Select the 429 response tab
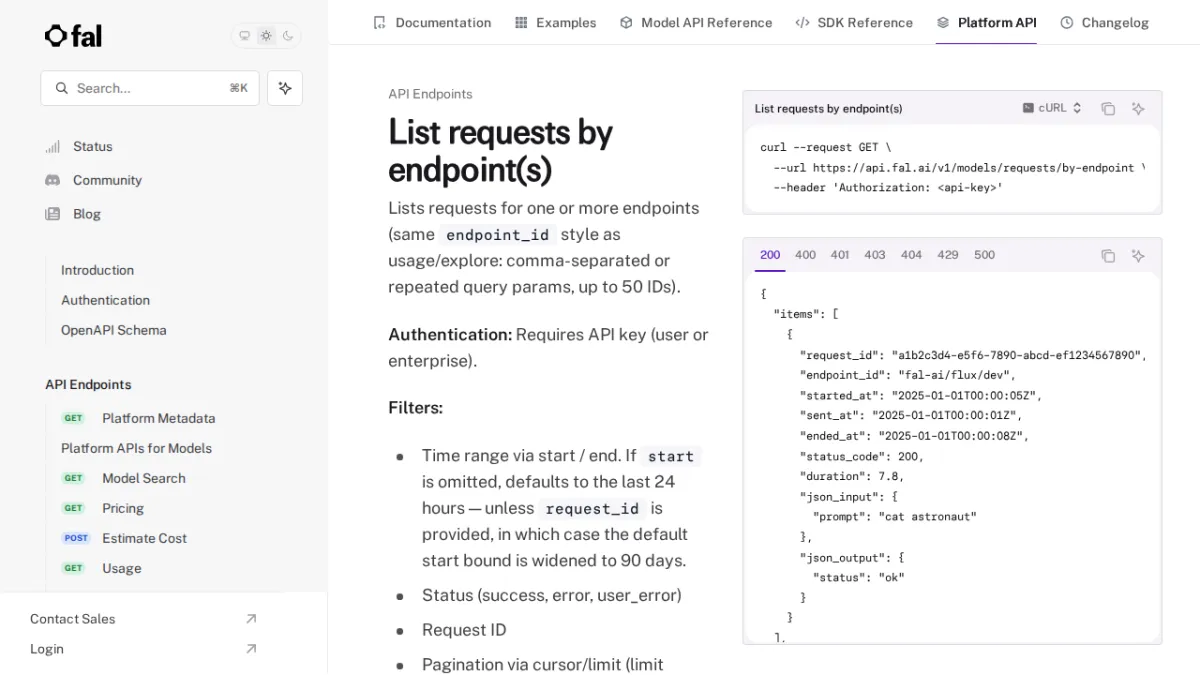The height and width of the screenshot is (675, 1200). [x=948, y=255]
